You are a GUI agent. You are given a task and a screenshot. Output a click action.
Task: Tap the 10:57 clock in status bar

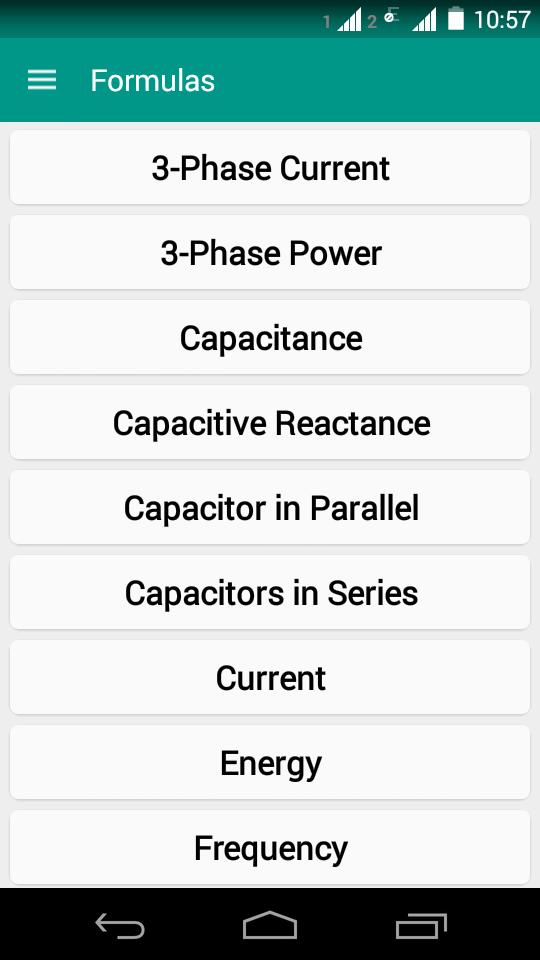[x=502, y=20]
